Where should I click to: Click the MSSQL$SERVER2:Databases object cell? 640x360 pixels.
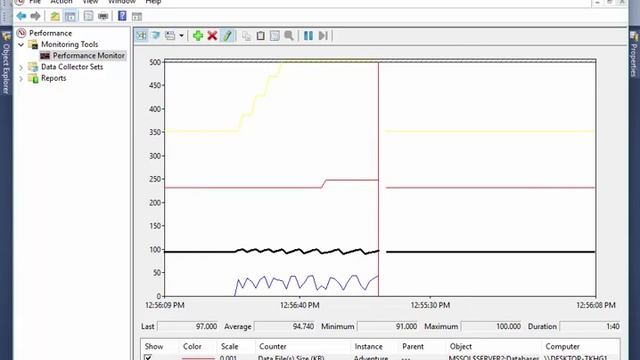tap(494, 358)
